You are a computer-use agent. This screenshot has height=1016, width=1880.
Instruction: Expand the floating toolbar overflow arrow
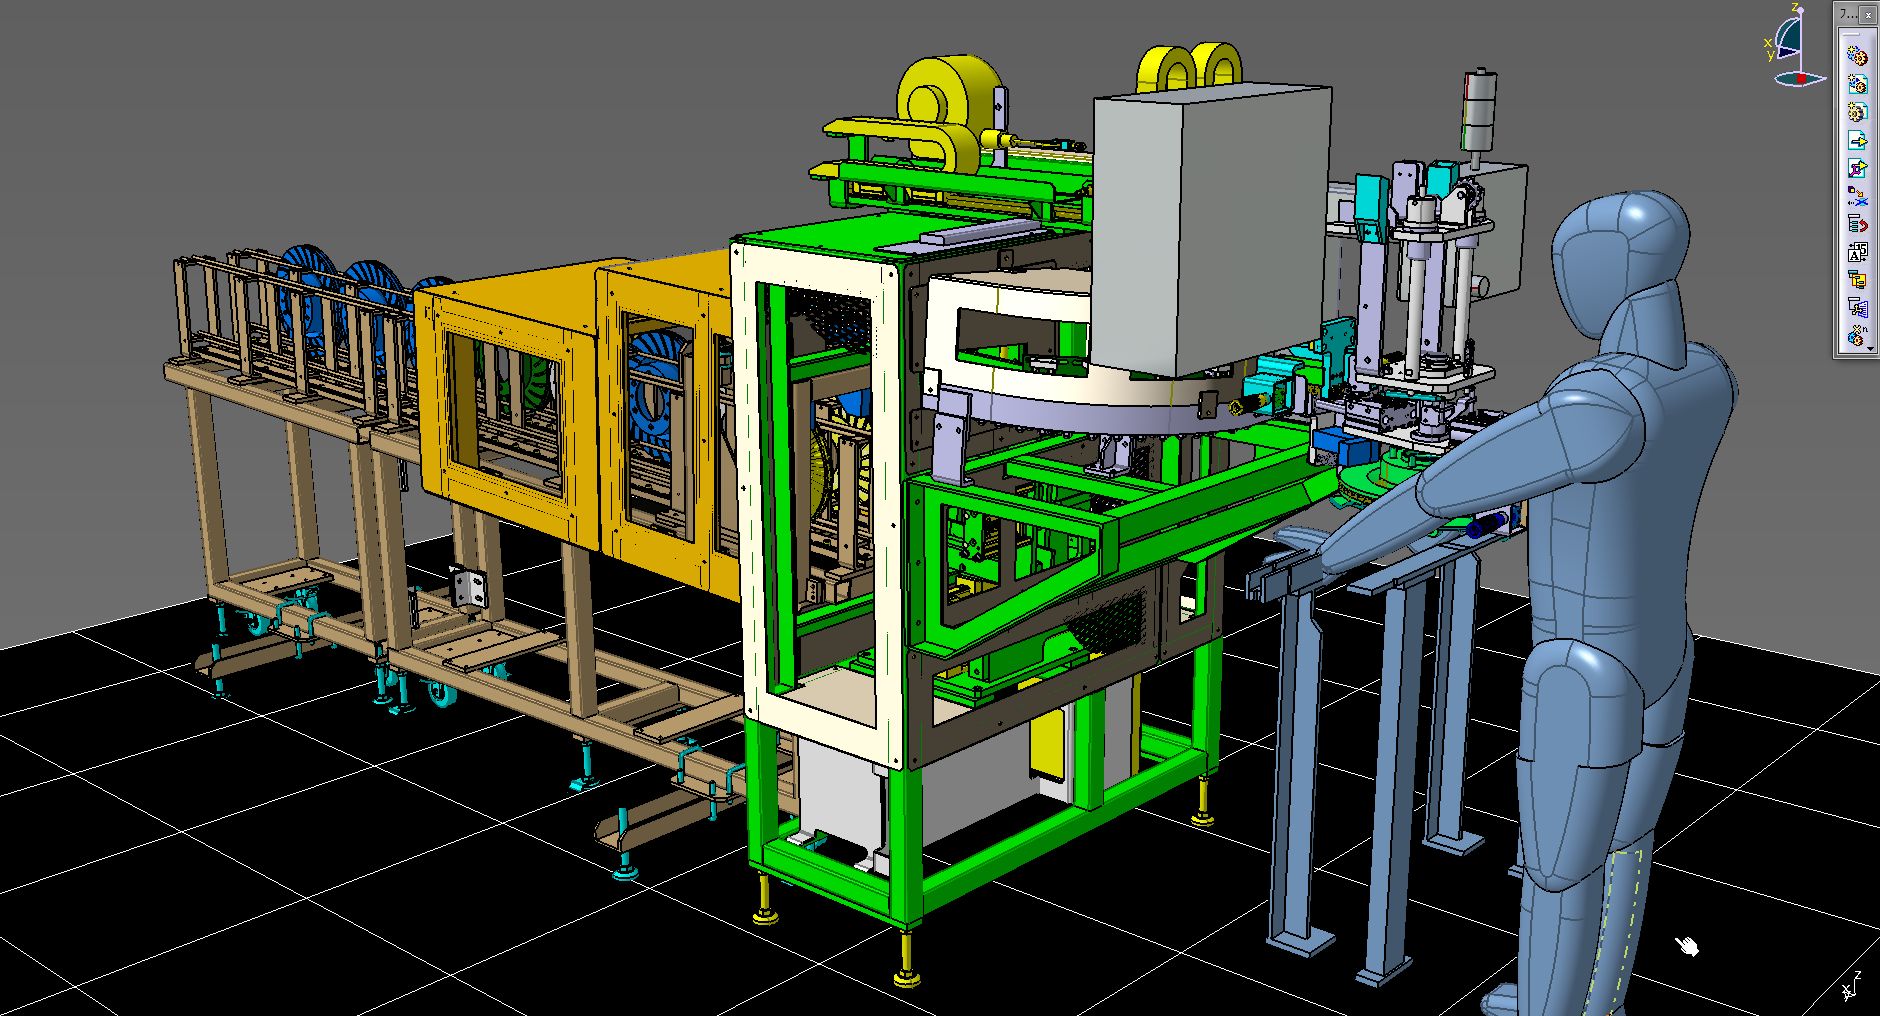[x=1870, y=347]
